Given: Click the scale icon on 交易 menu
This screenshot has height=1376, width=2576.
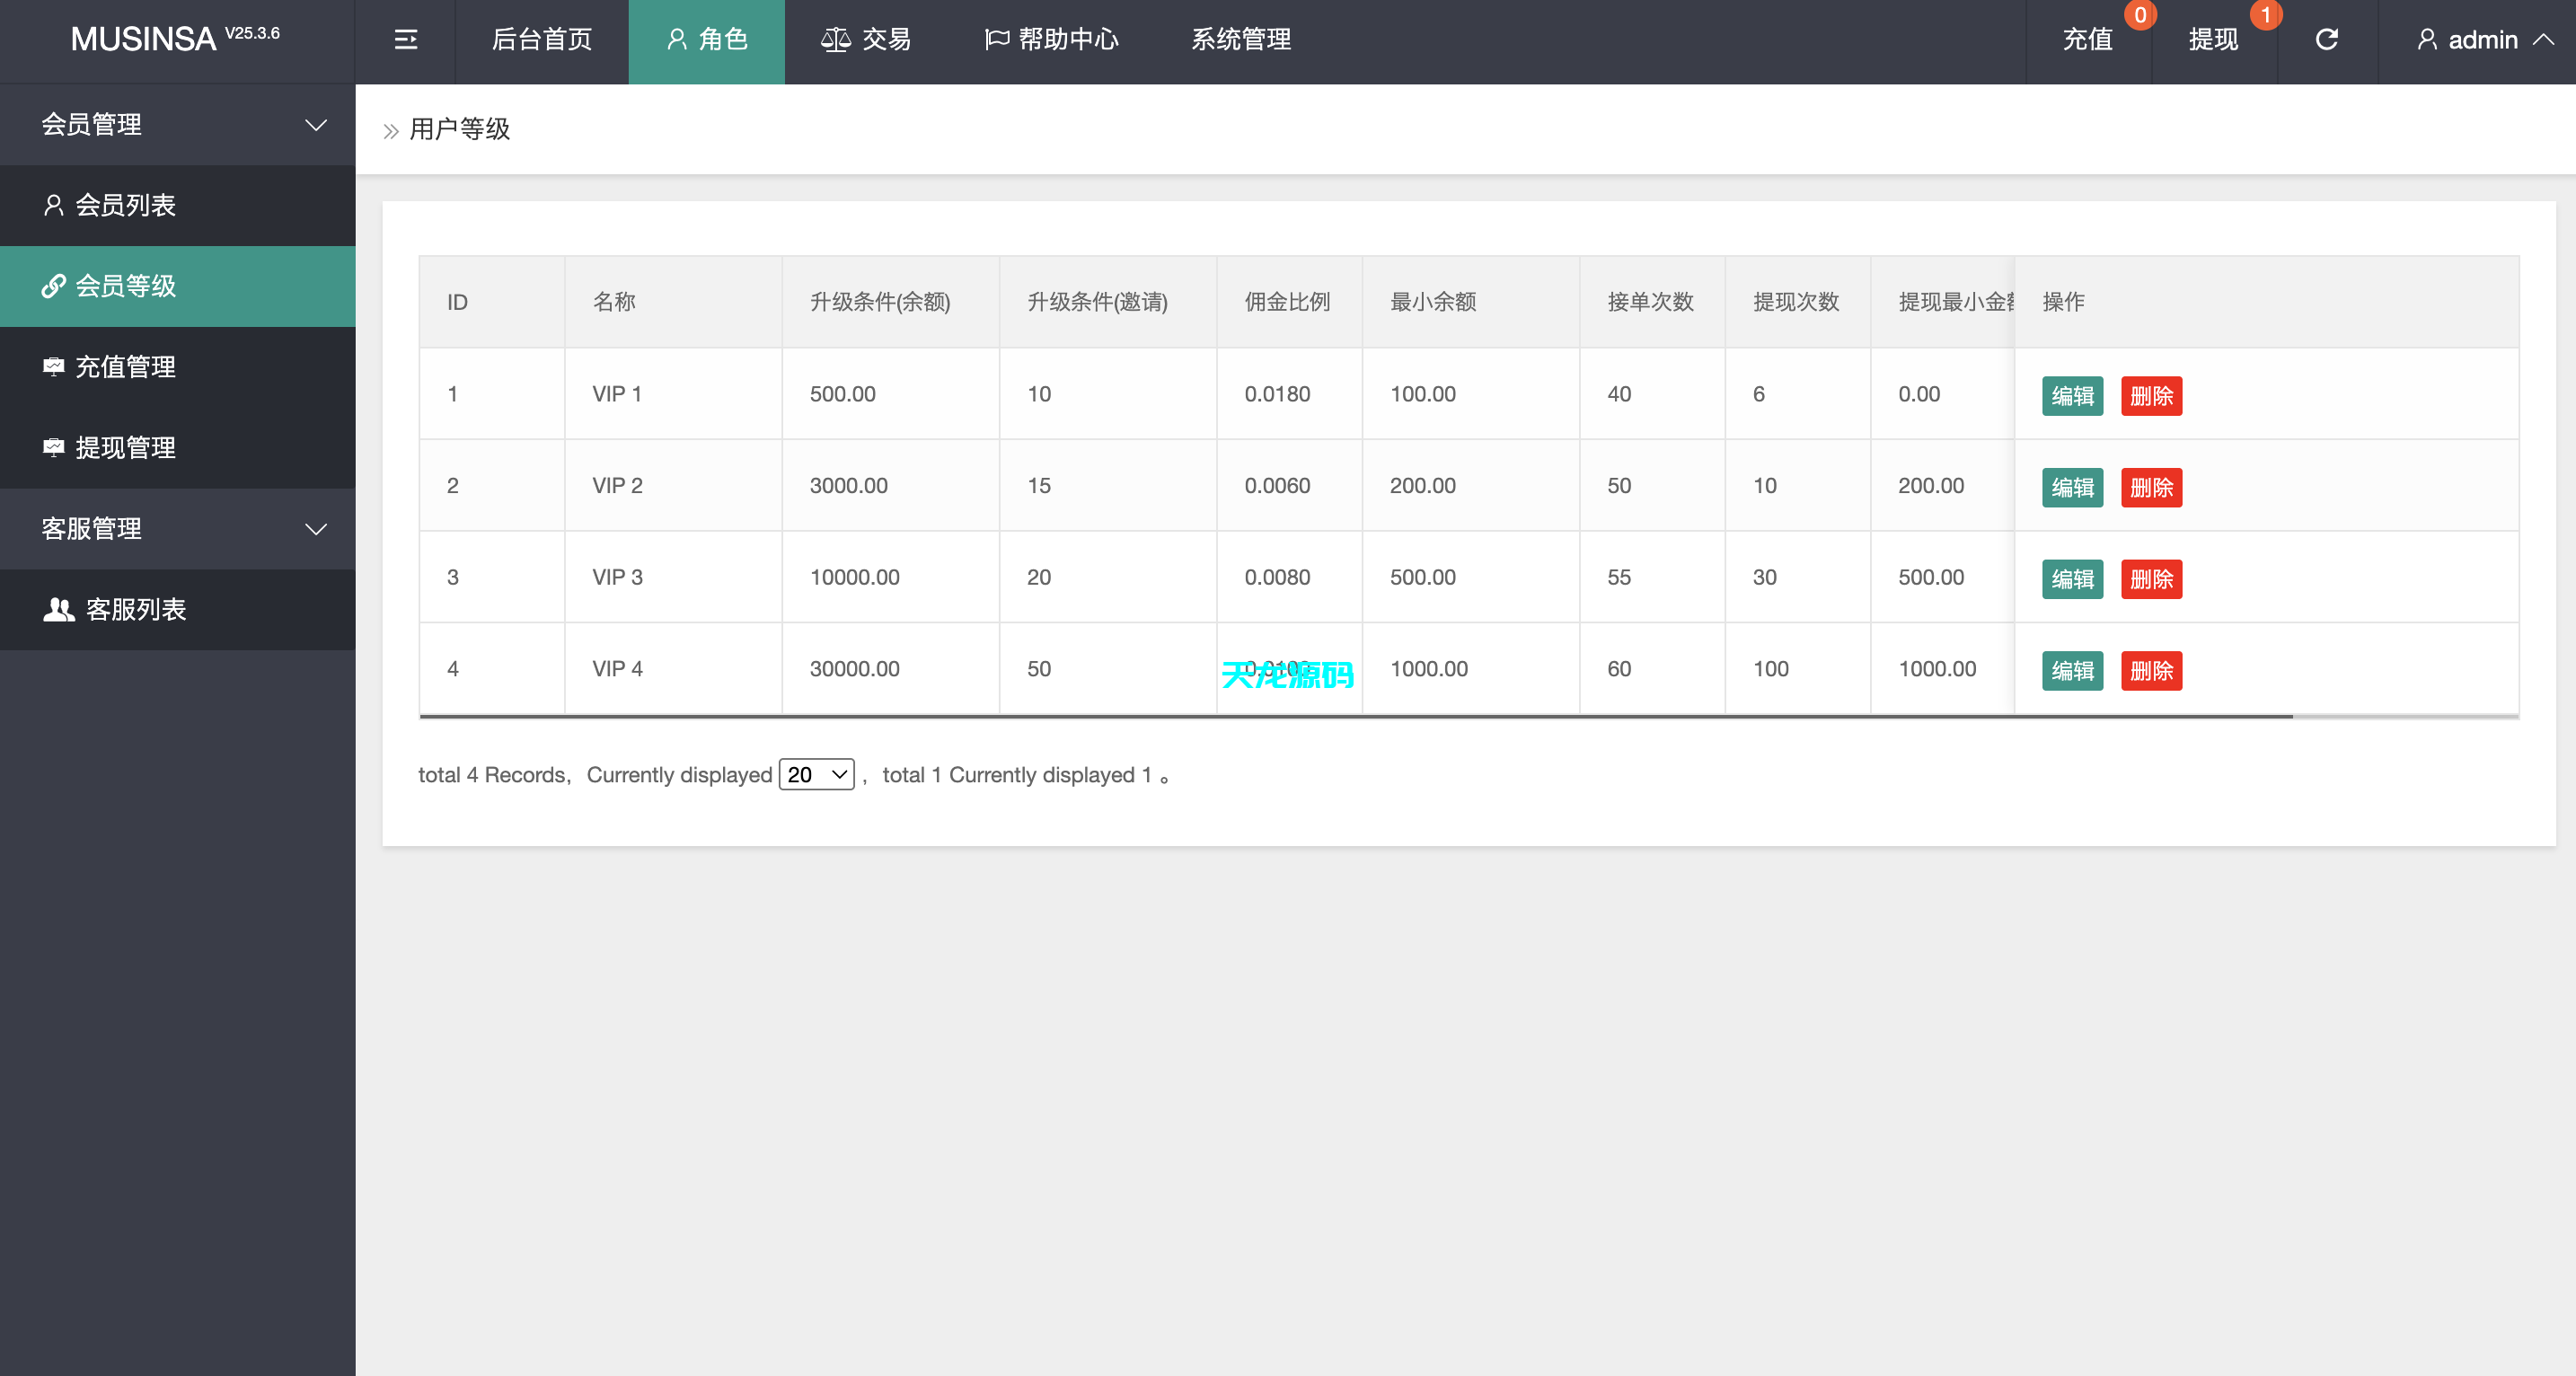Looking at the screenshot, I should tap(836, 39).
